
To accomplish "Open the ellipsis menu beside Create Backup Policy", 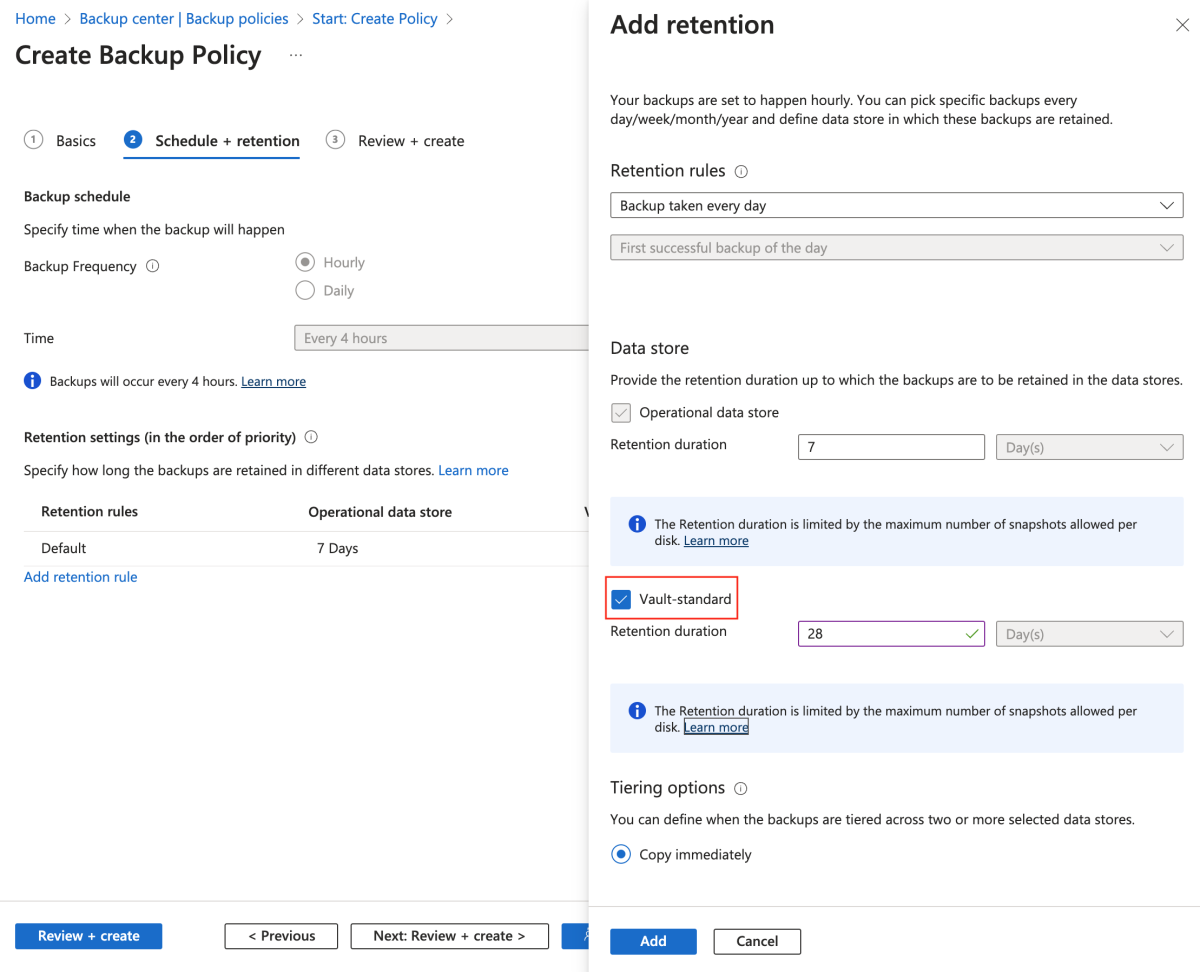I will click(x=295, y=56).
